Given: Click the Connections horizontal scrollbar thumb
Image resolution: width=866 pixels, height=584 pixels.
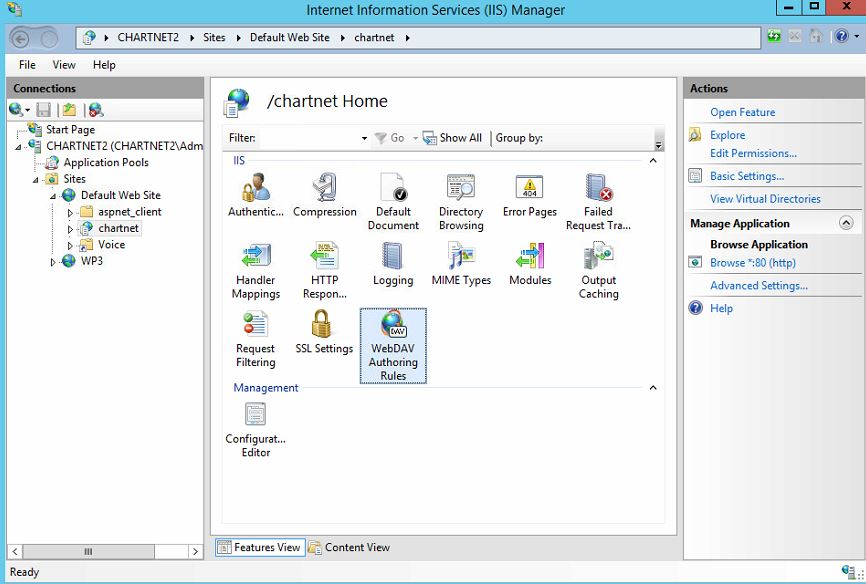Looking at the screenshot, I should pos(88,551).
